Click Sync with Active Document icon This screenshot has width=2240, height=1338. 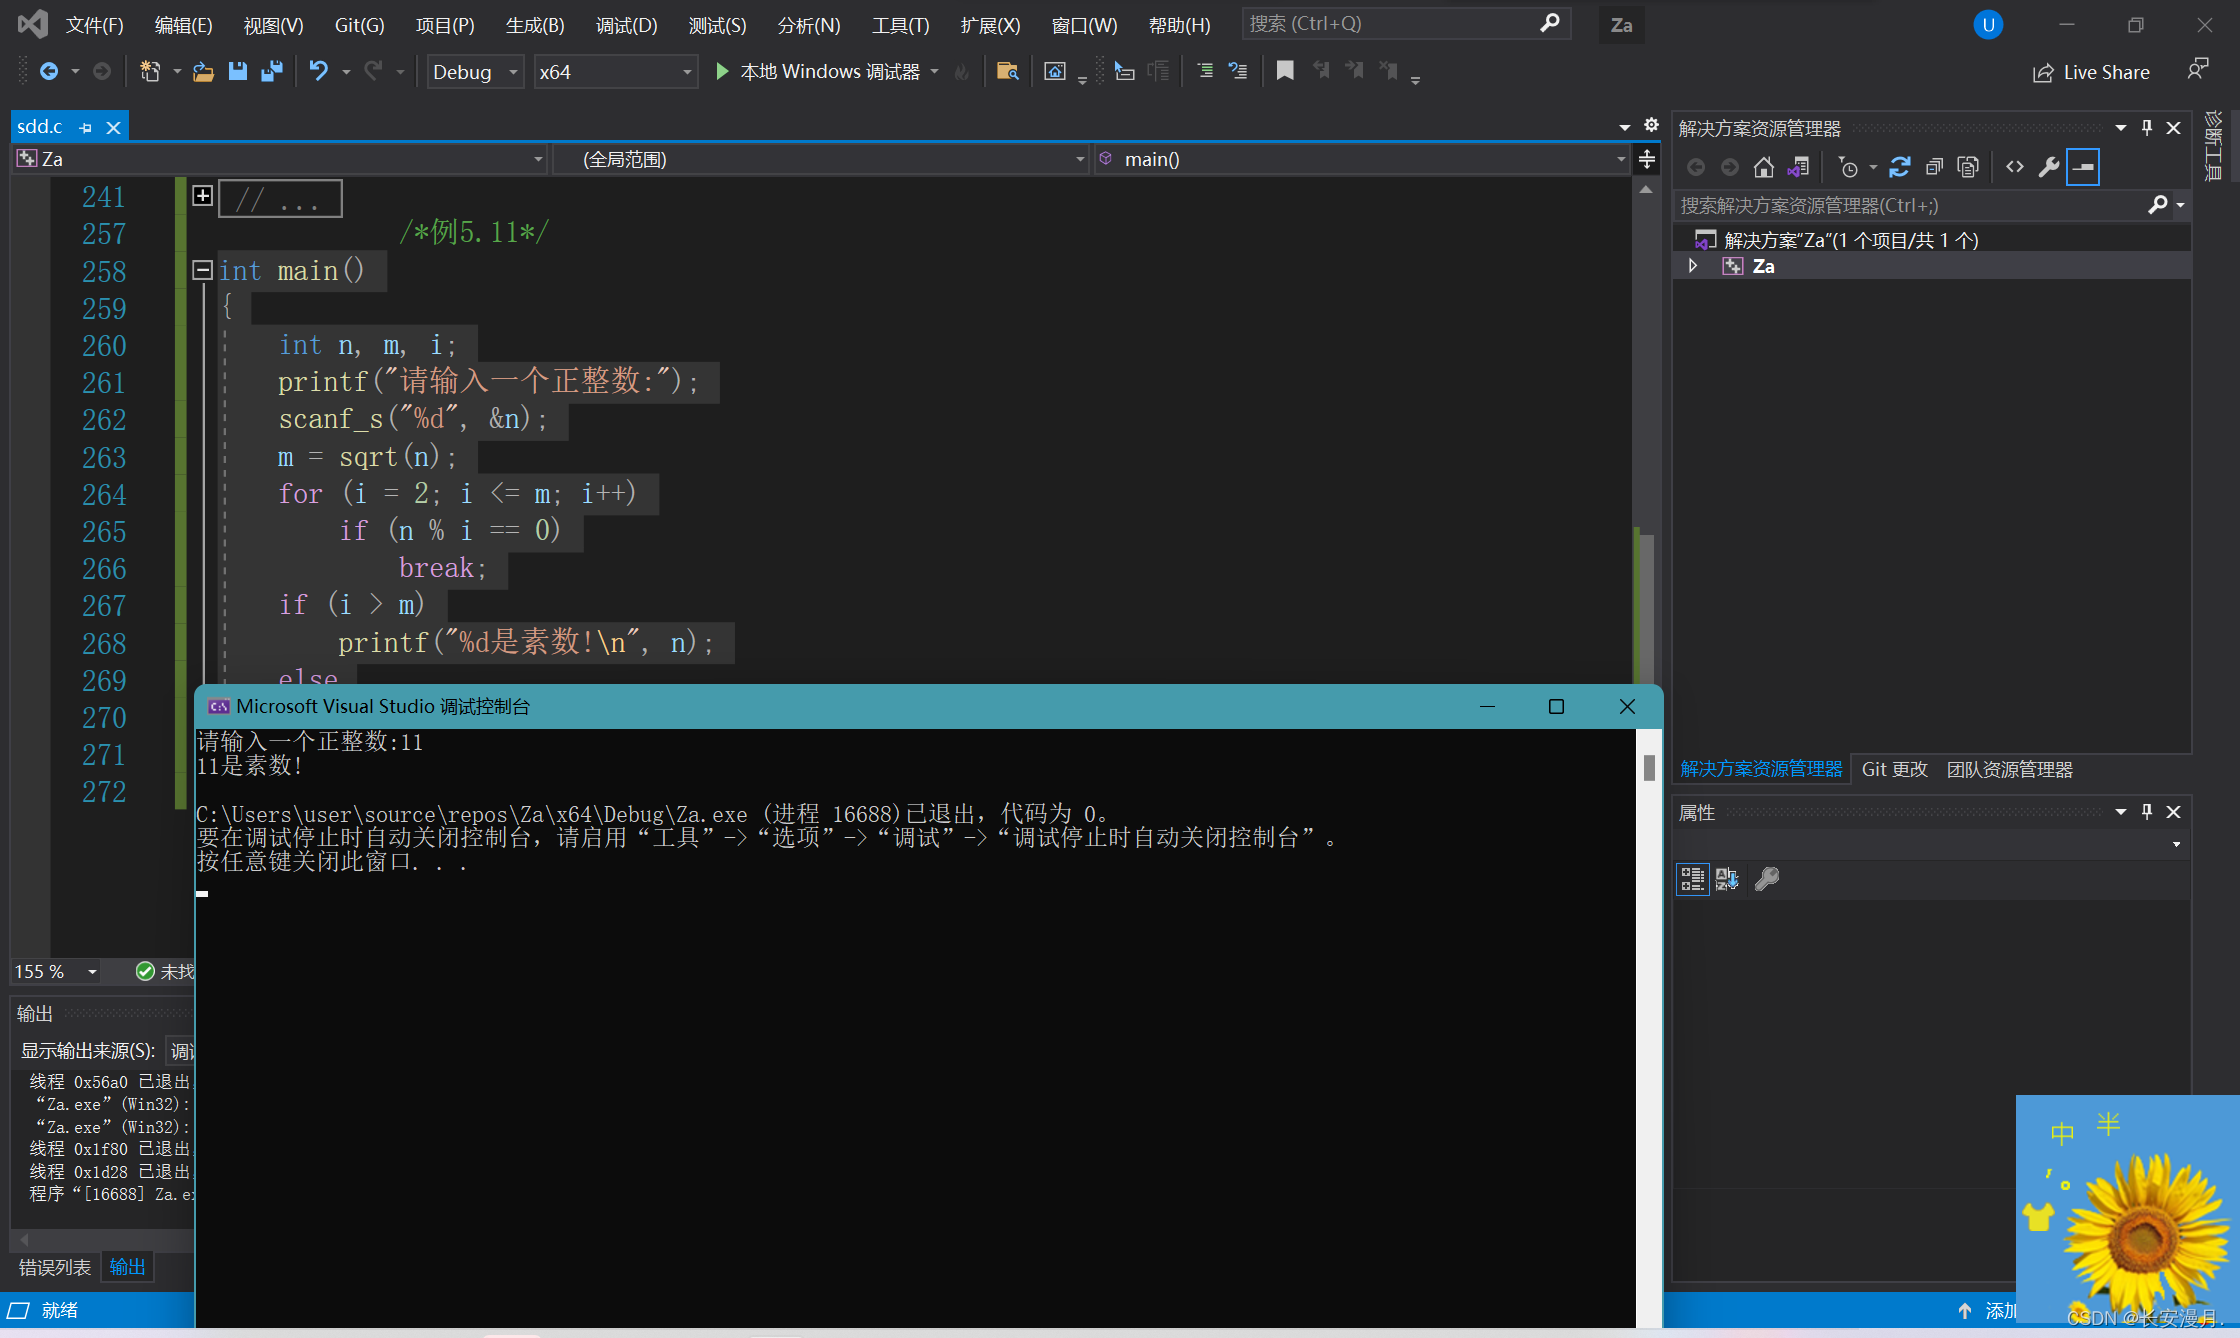click(1899, 167)
